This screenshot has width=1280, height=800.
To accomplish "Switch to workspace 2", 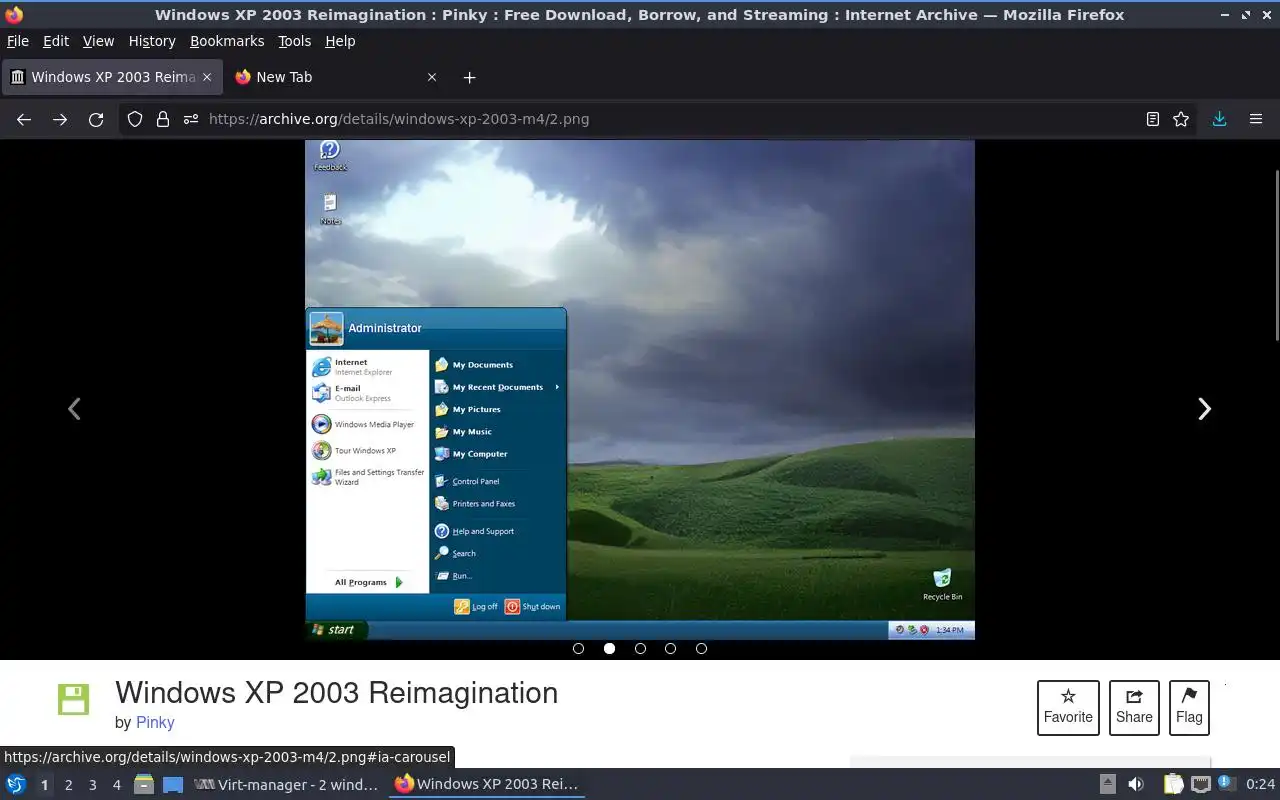I will click(x=68, y=785).
